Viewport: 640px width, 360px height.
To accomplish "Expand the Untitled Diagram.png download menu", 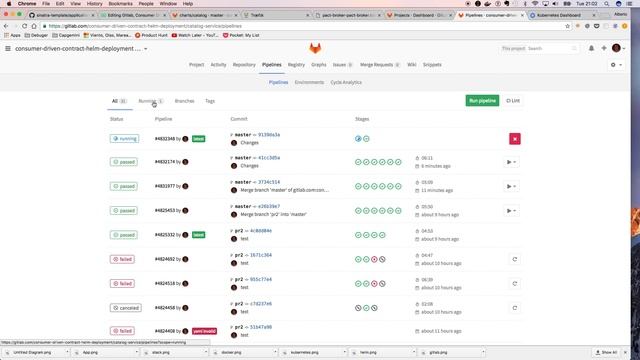I will click(x=67, y=352).
